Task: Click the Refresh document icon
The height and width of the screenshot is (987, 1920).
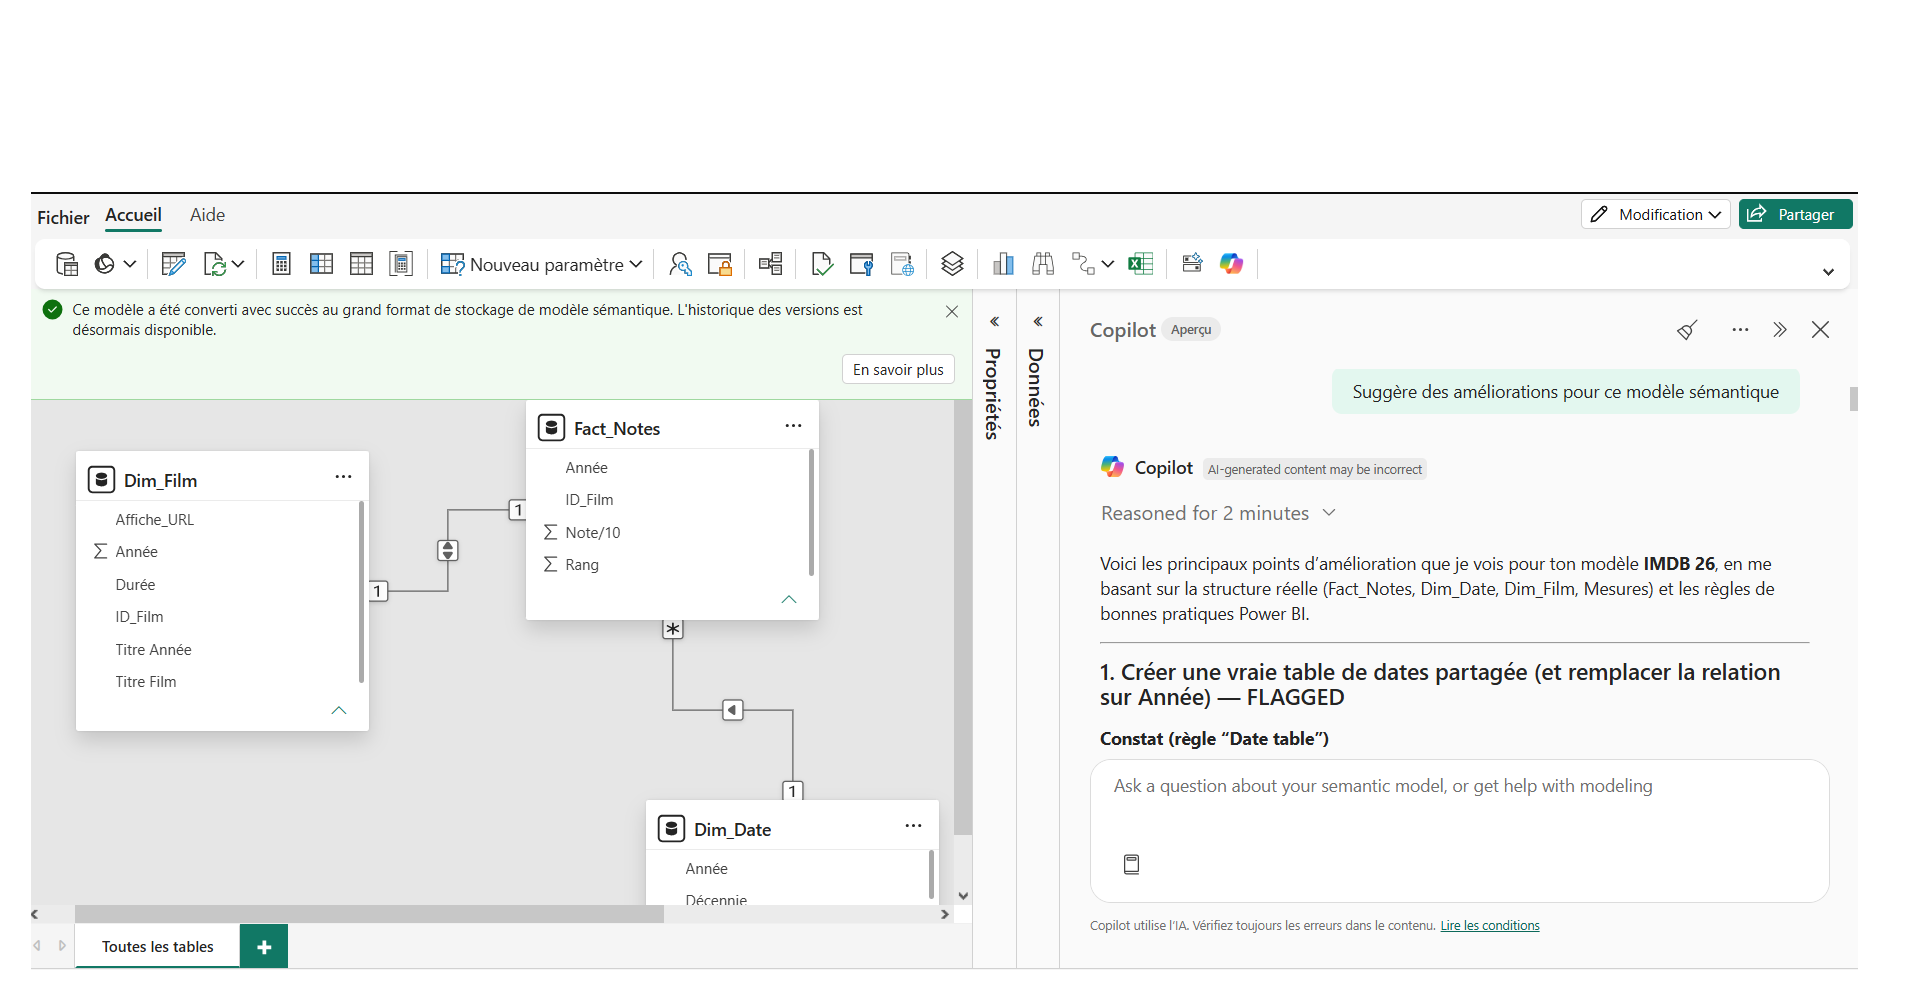Action: point(214,264)
